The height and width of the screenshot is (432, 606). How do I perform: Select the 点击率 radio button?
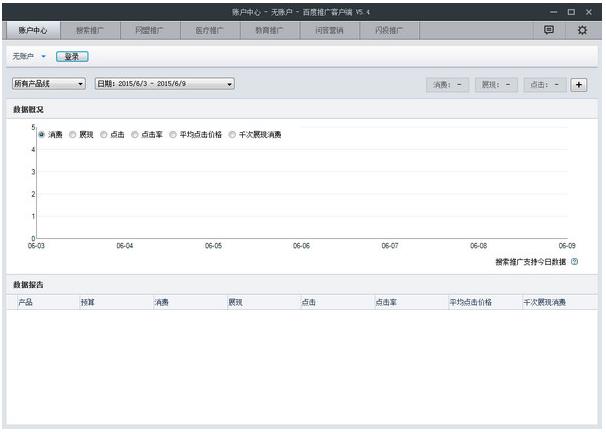tap(134, 134)
